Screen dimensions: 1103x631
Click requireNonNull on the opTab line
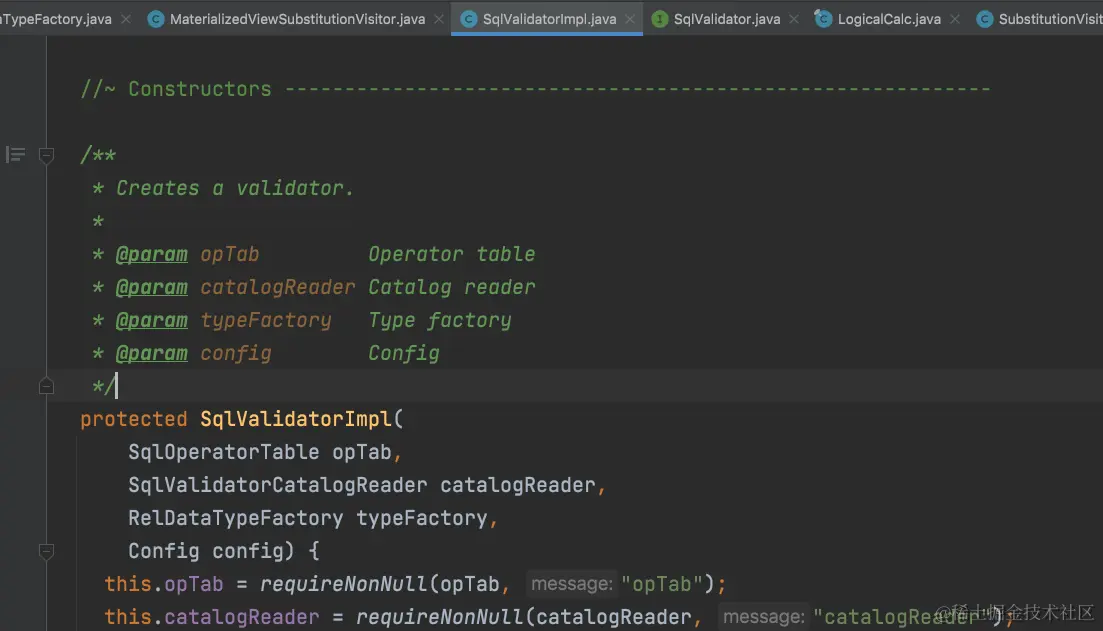(x=343, y=585)
